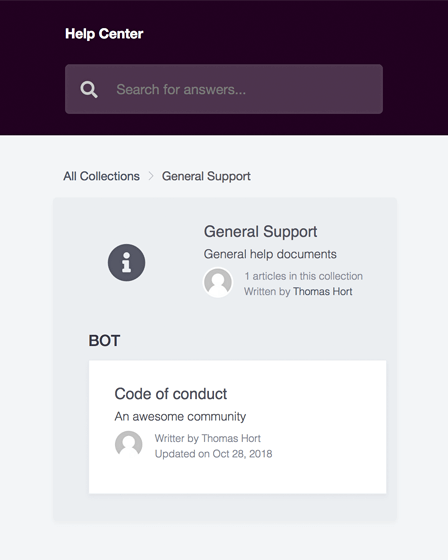Click the BOT section heading
This screenshot has width=448, height=560.
(x=104, y=341)
